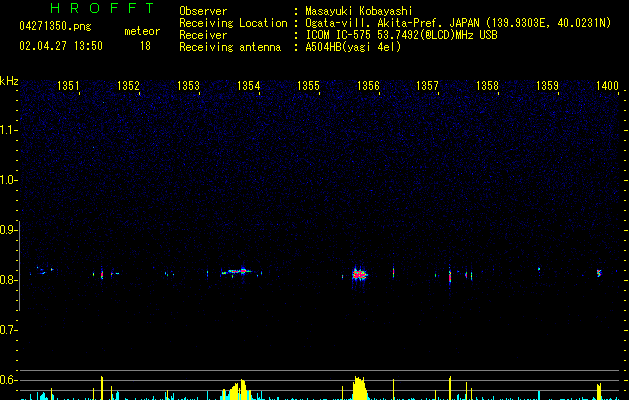Click the 1357 time axis marker
The height and width of the screenshot is (400, 629).
[x=427, y=86]
